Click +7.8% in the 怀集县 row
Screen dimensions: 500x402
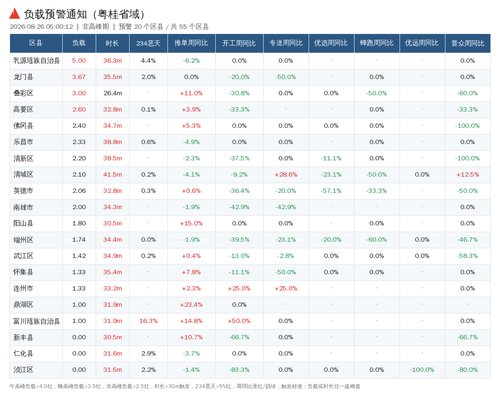coord(191,272)
